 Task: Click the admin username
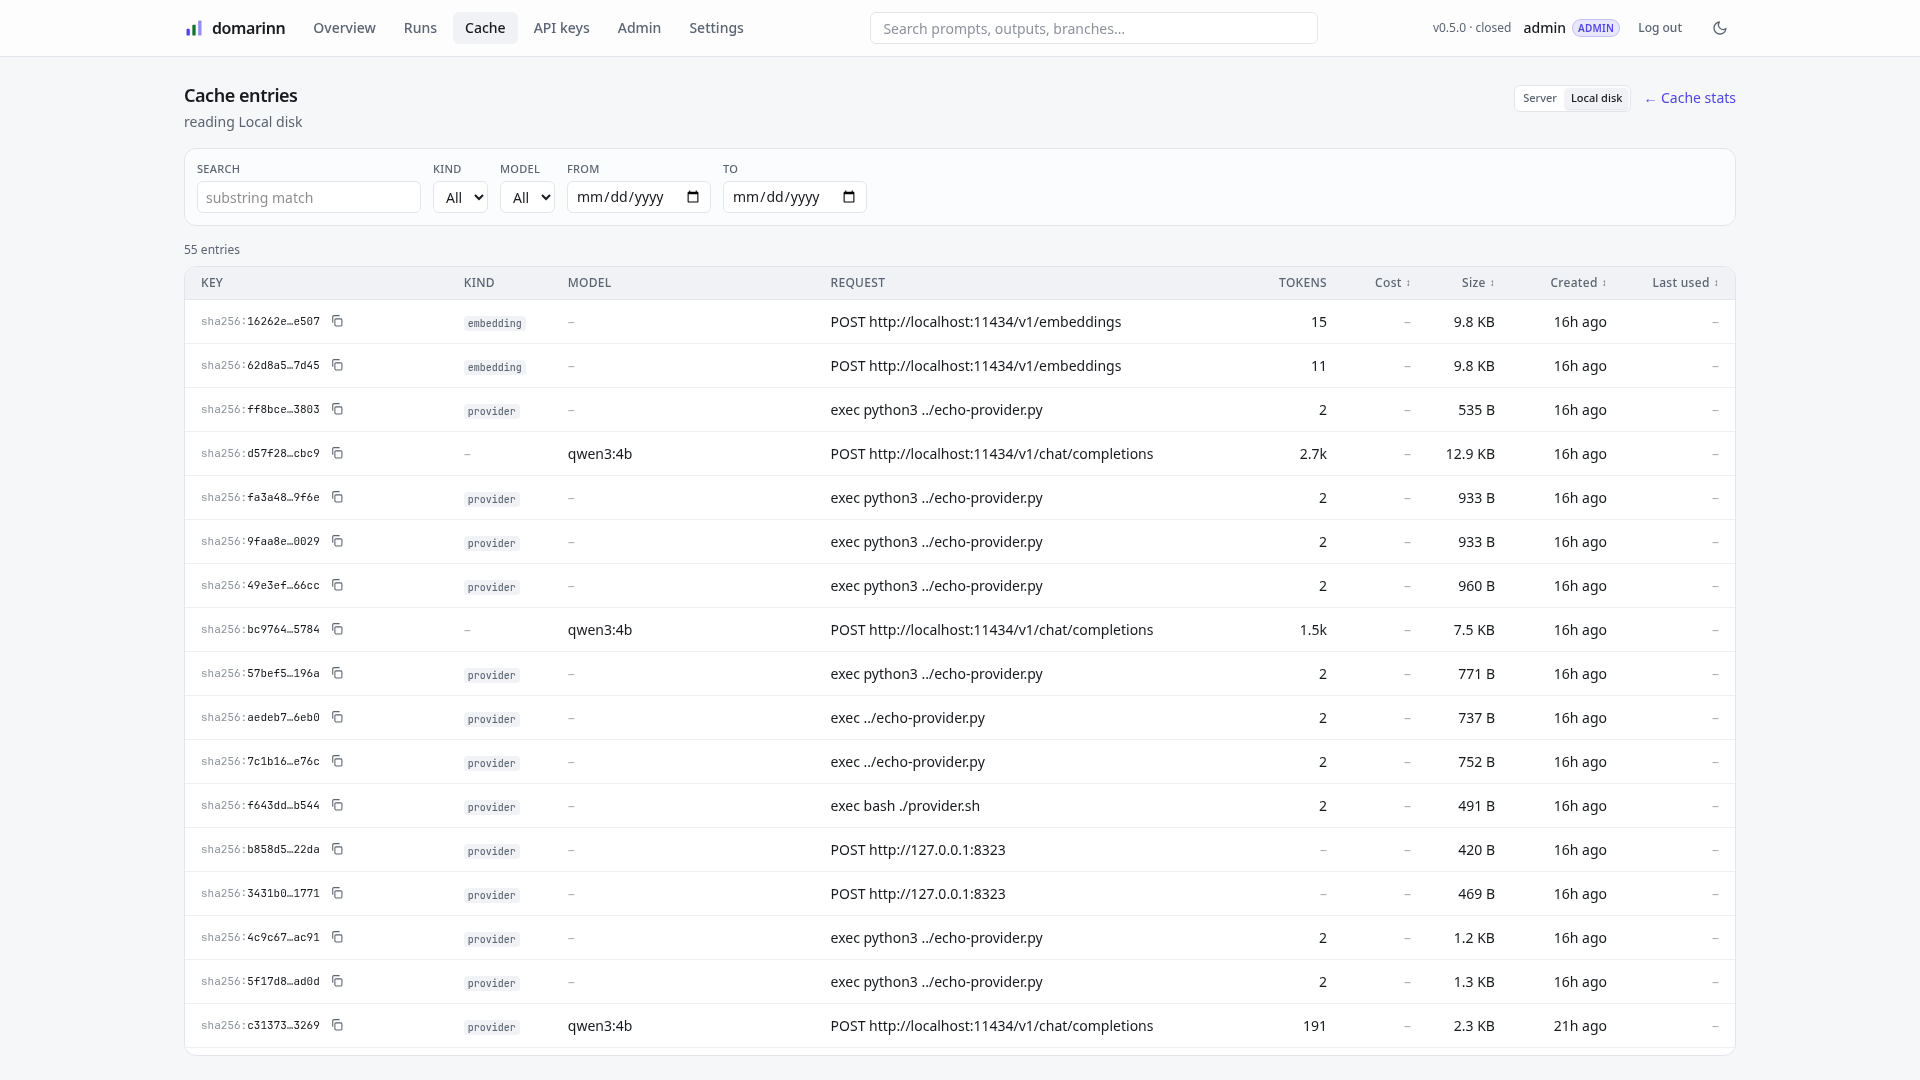(x=1544, y=28)
